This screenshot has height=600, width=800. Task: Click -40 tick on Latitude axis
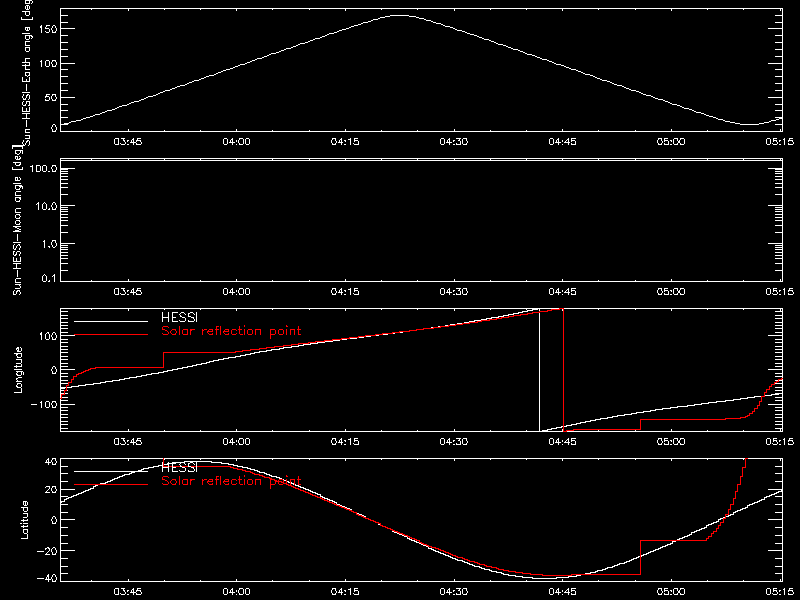(x=47, y=579)
